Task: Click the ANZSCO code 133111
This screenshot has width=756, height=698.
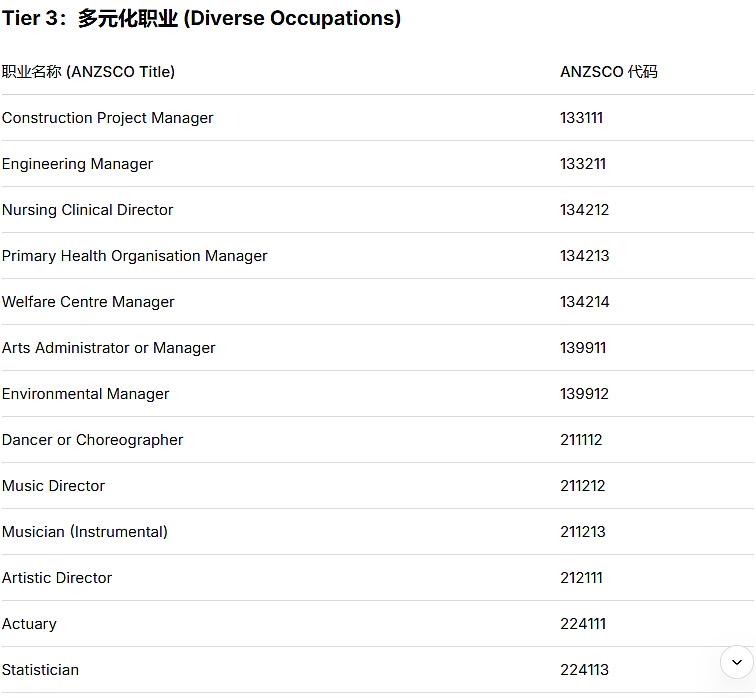Action: 581,118
